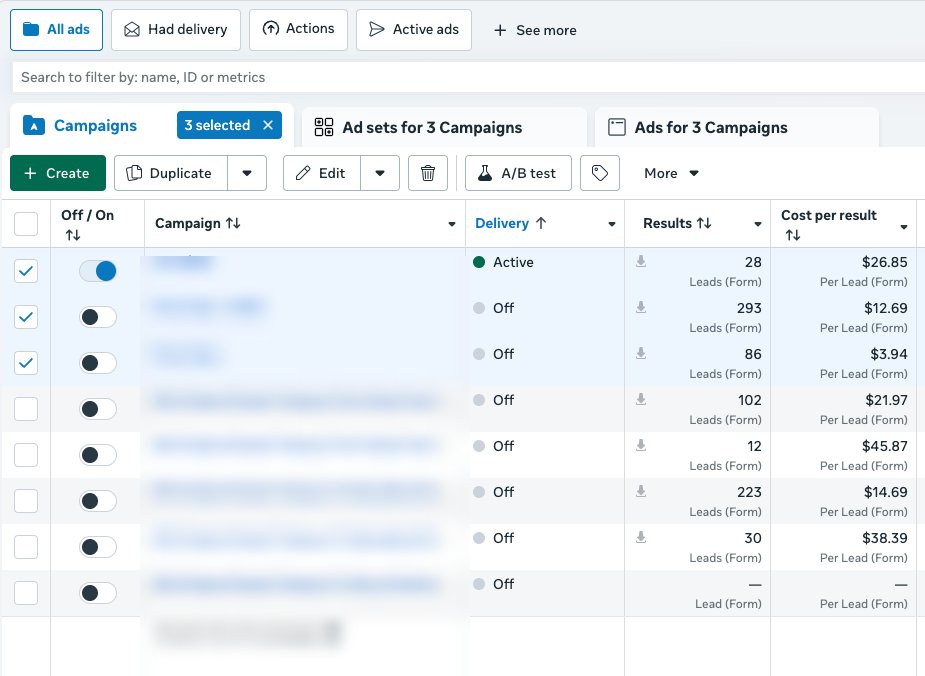Click the download icon in 223 leads row
This screenshot has height=676, width=925.
(x=641, y=491)
